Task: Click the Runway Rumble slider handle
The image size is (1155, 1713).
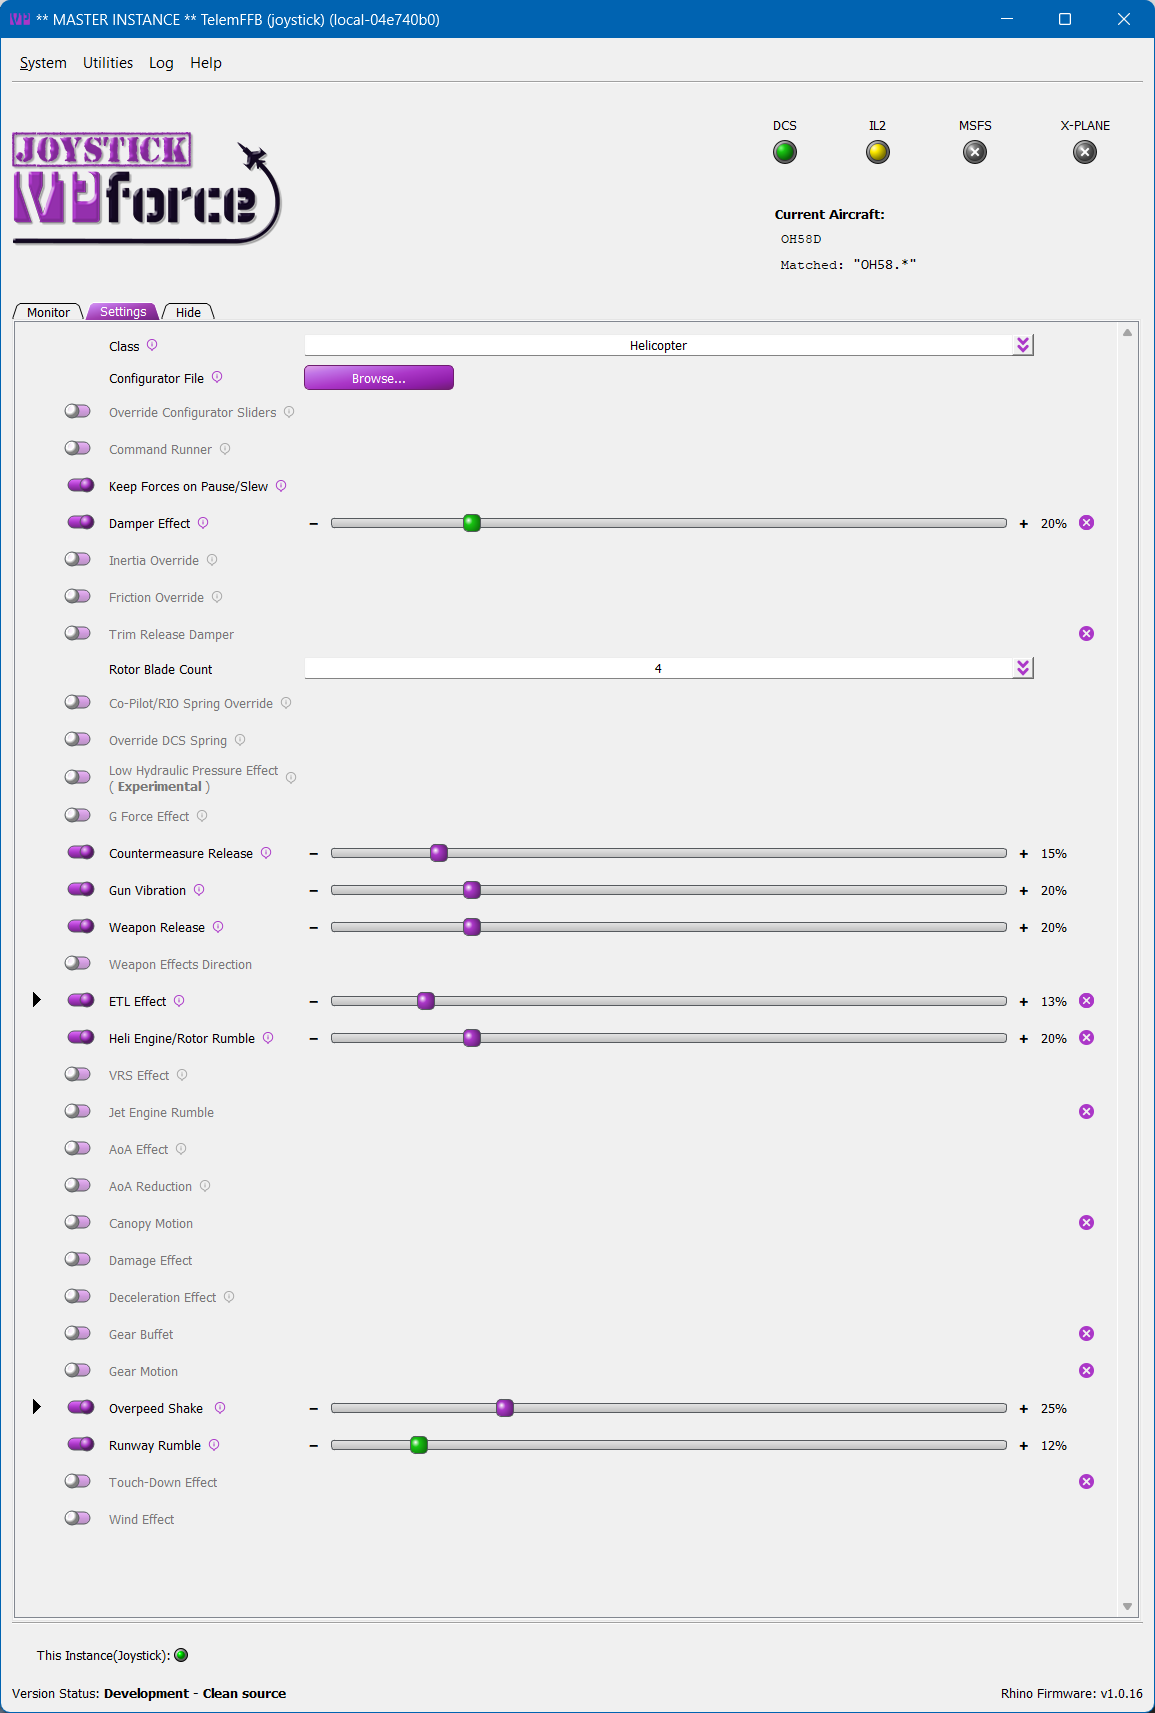Action: pyautogui.click(x=419, y=1445)
